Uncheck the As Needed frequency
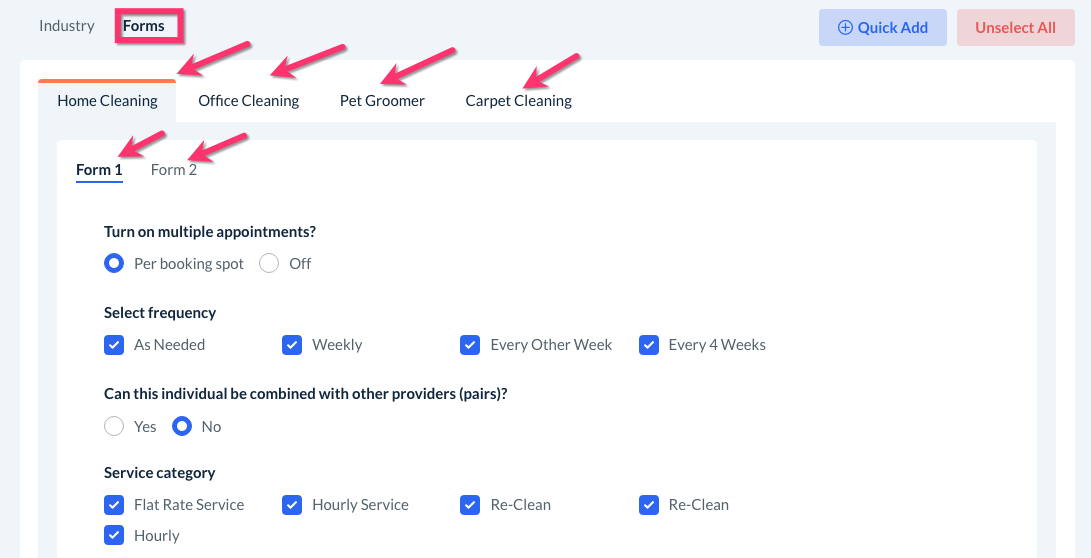 pos(114,345)
